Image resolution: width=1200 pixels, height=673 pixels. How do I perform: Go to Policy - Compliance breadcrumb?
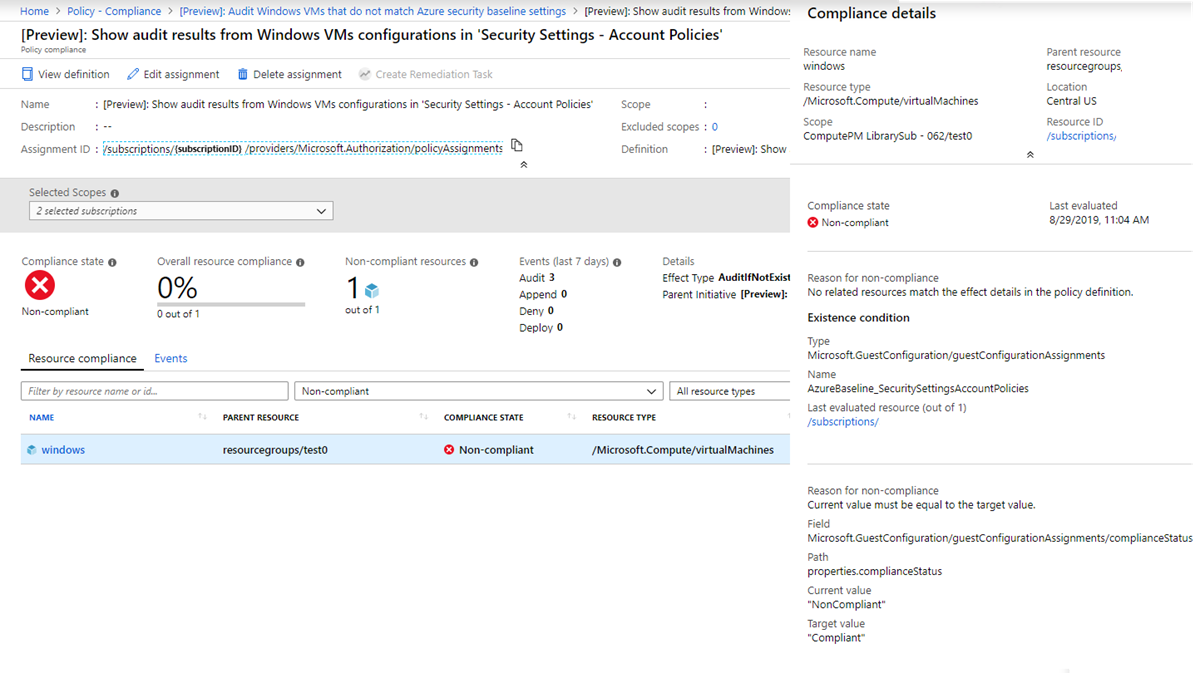114,11
